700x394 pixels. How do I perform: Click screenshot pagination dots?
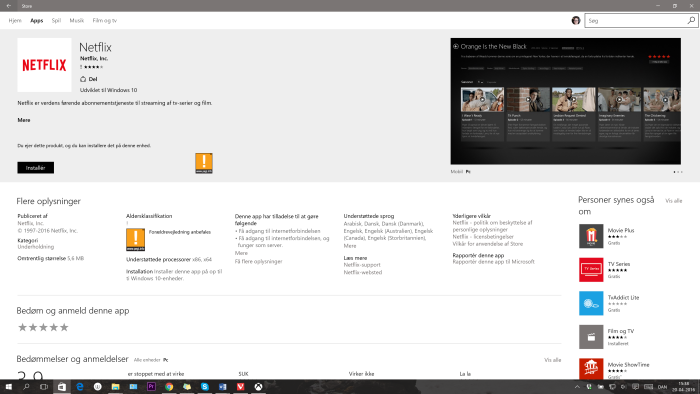[678, 172]
